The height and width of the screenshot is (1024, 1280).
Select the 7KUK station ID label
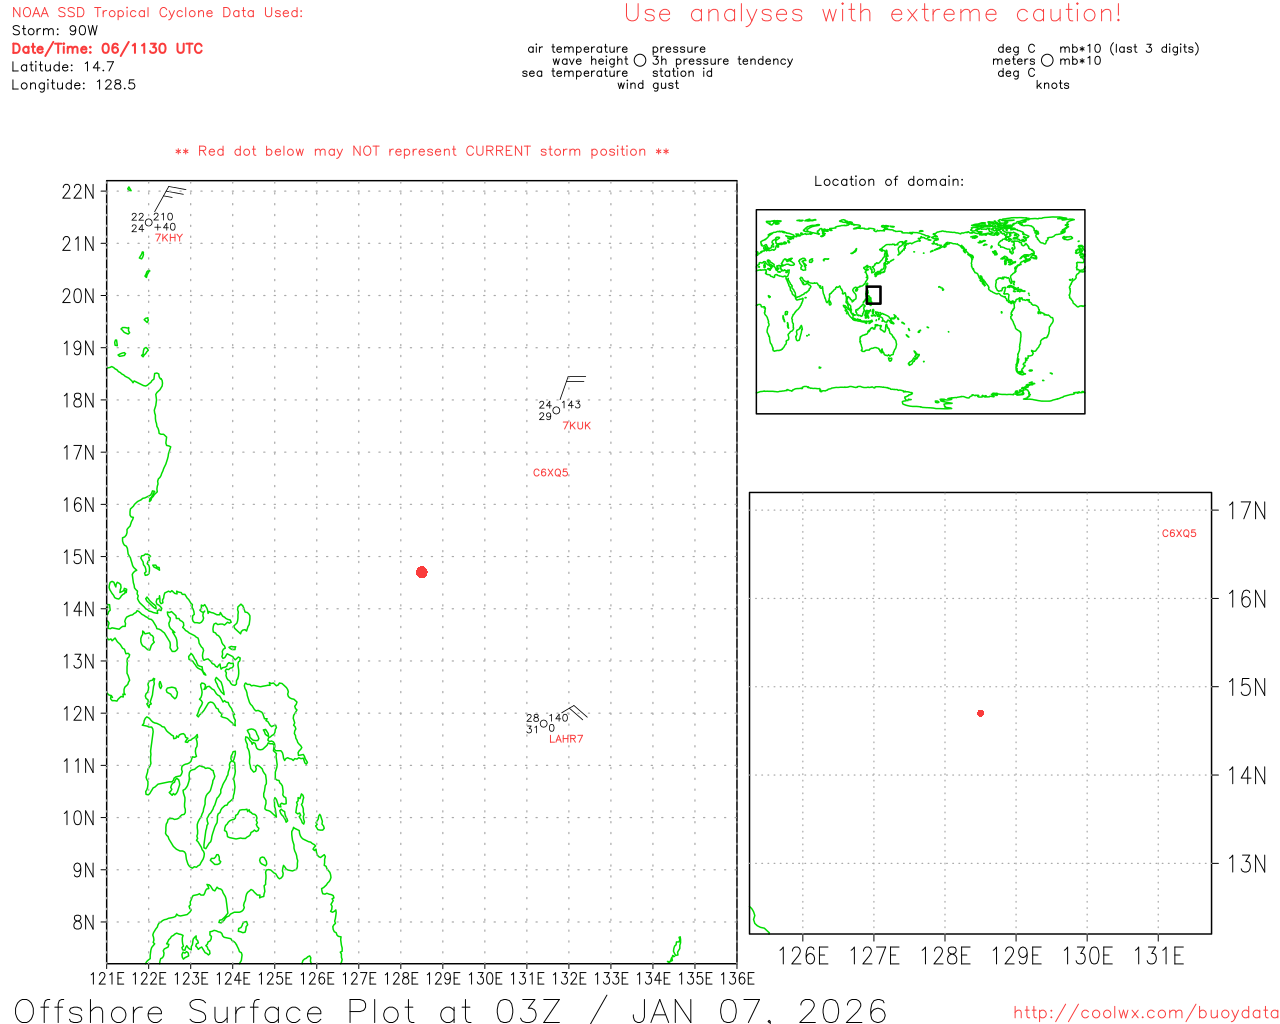[576, 426]
